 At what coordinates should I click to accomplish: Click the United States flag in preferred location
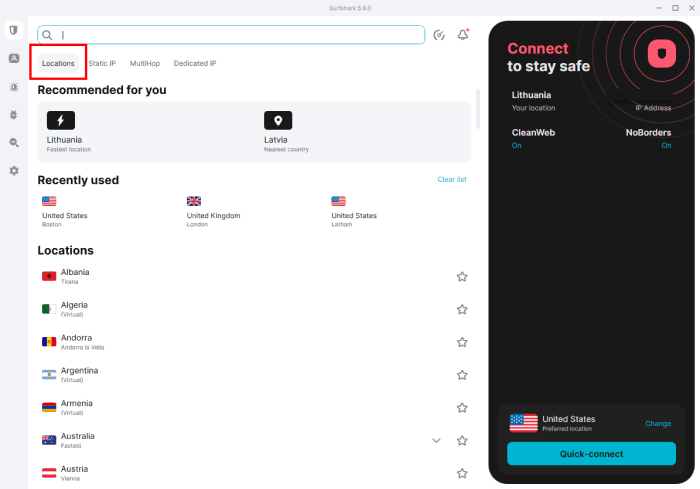coord(523,423)
